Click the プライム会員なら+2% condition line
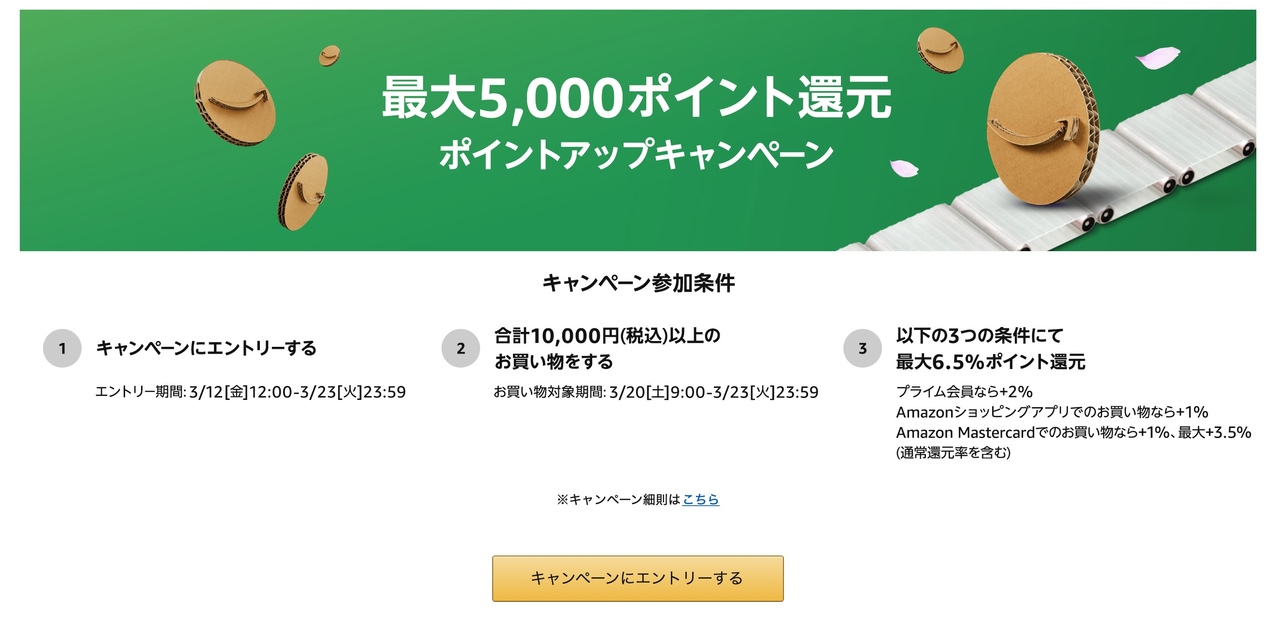This screenshot has width=1280, height=626. [x=964, y=391]
